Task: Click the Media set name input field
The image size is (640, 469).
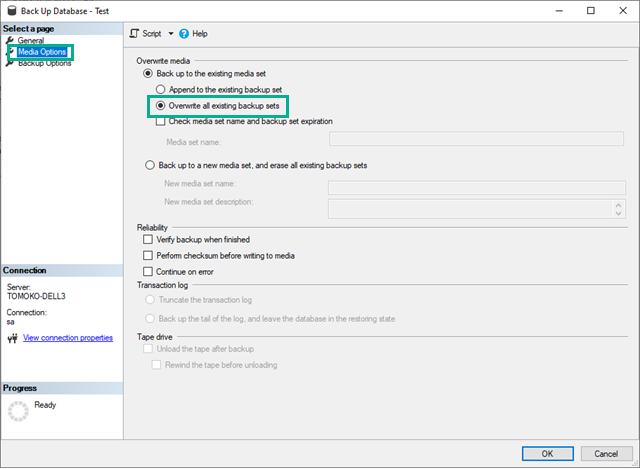Action: point(476,139)
